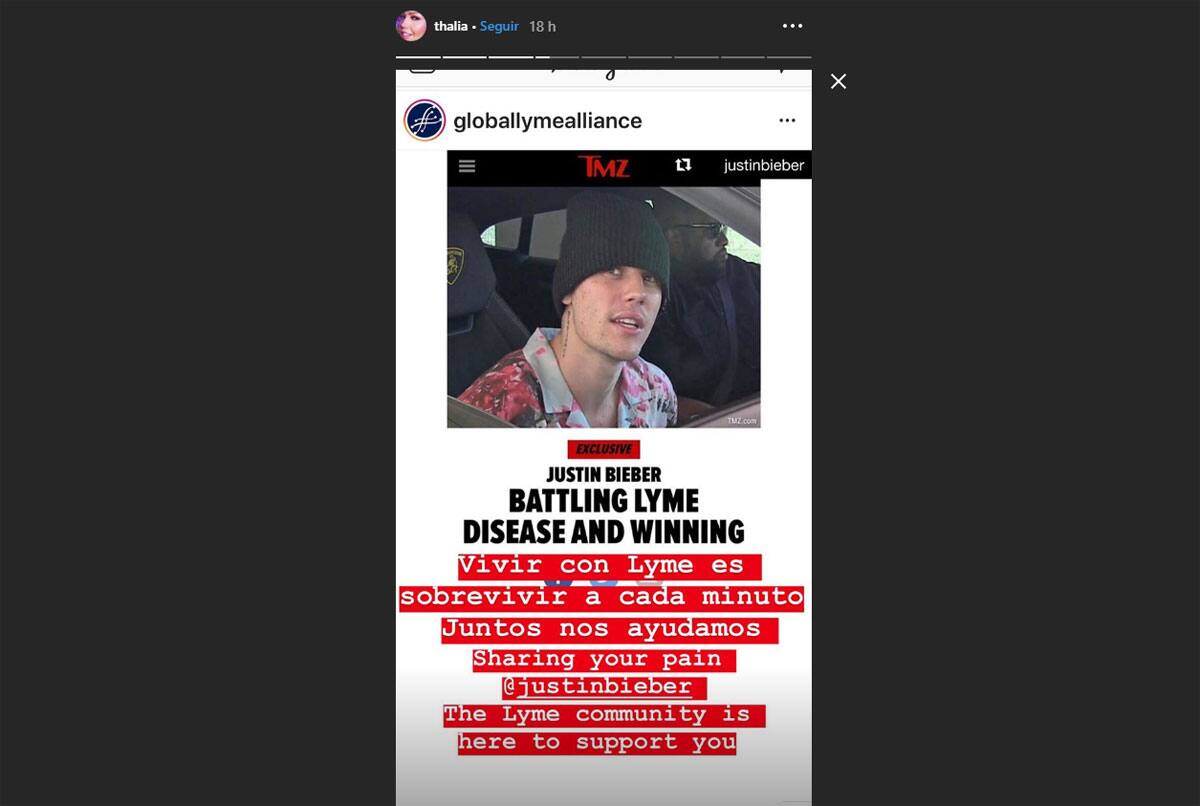
Task: Open the story options three-dot menu
Action: [792, 26]
